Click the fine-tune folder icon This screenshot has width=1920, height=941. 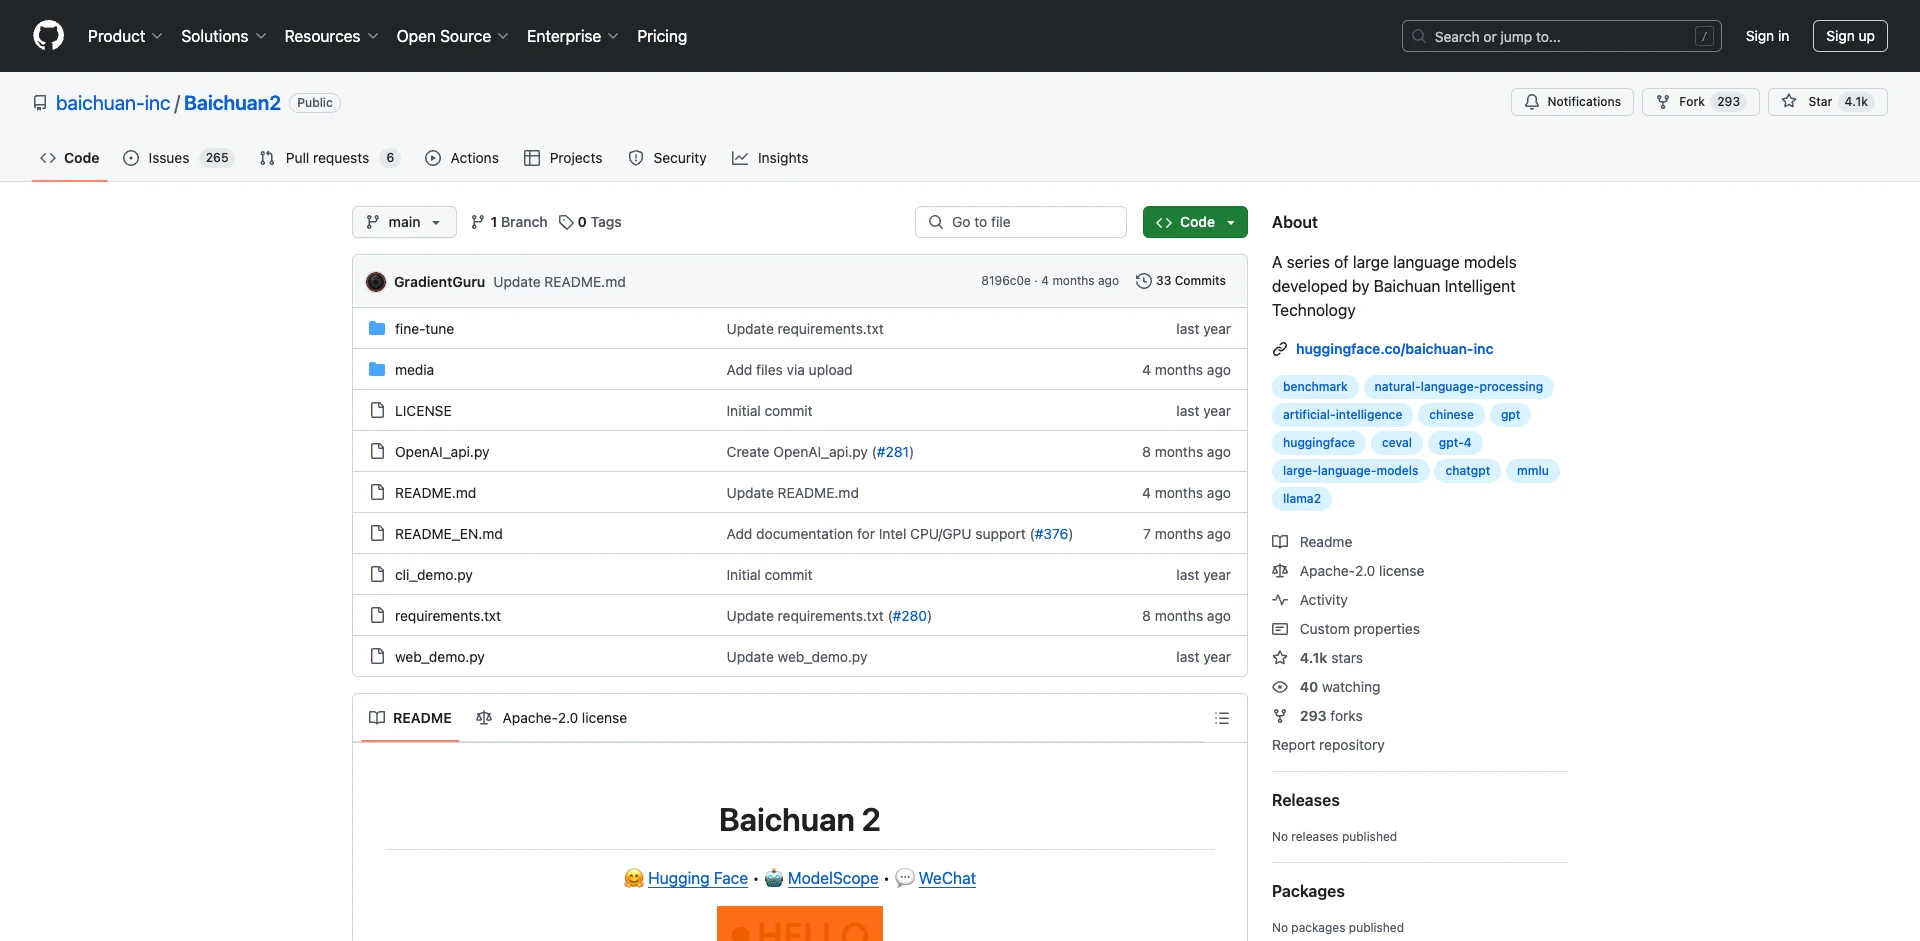coord(377,329)
